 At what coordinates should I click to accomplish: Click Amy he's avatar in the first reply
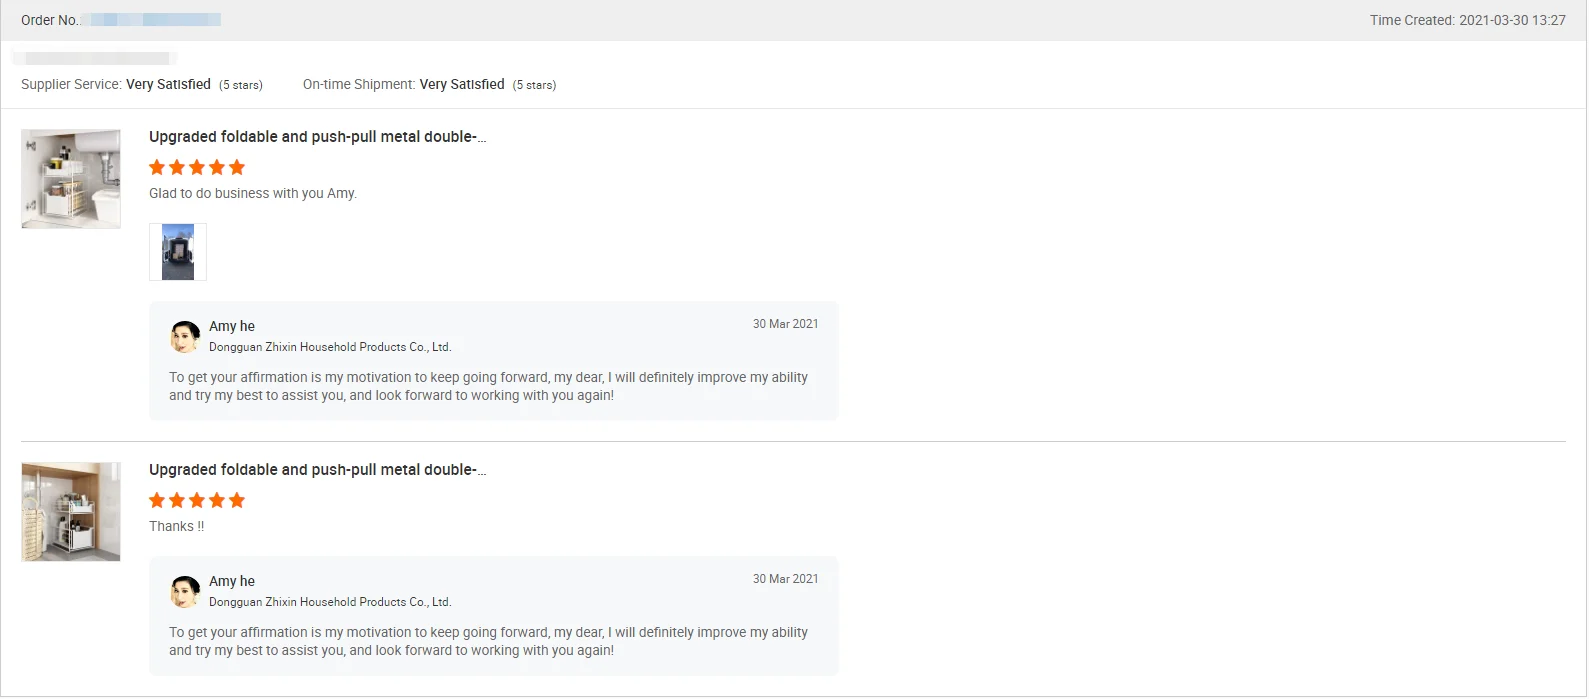(185, 337)
